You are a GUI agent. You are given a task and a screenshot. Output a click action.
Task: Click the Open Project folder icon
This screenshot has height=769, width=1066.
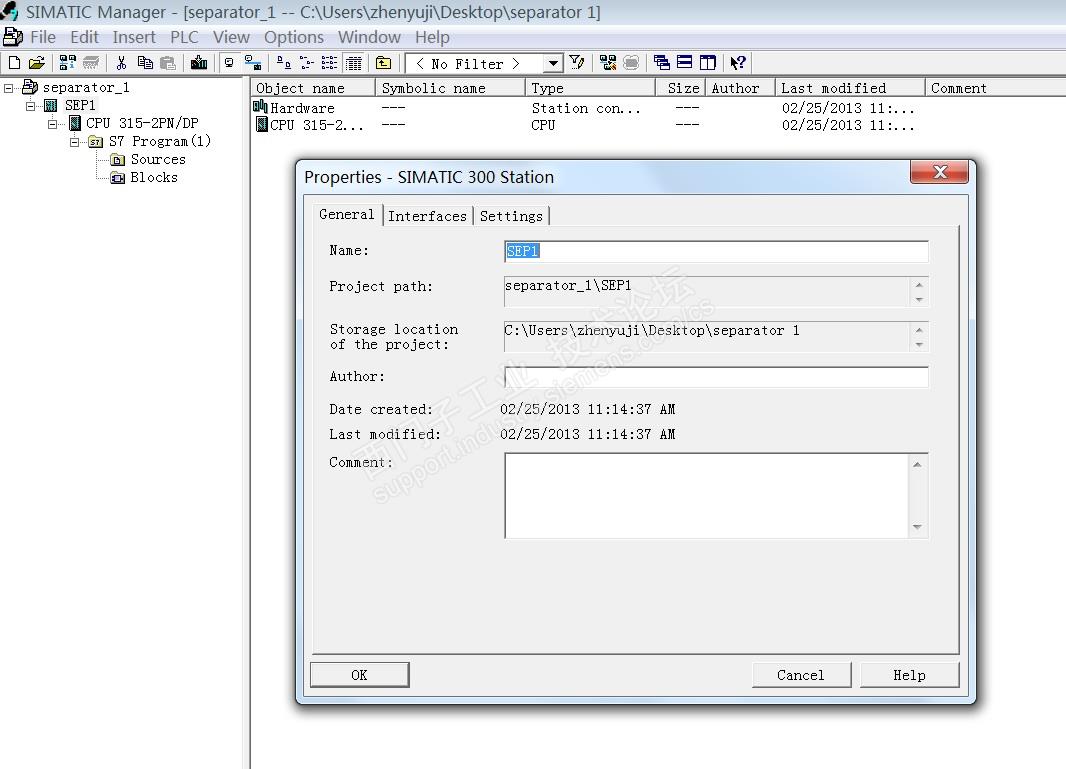point(37,63)
